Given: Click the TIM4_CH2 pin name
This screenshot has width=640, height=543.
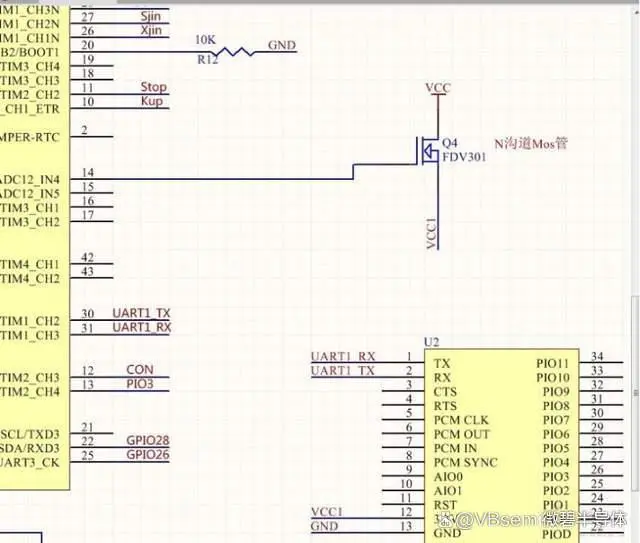Looking at the screenshot, I should tap(30, 279).
